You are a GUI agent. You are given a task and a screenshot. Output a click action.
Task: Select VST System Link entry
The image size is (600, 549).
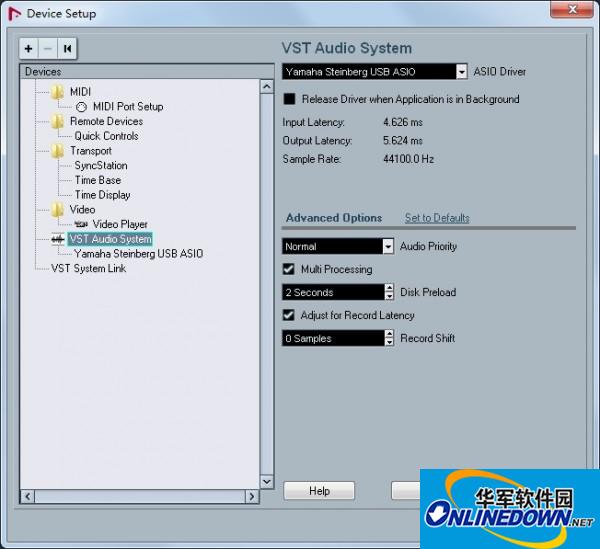(88, 269)
